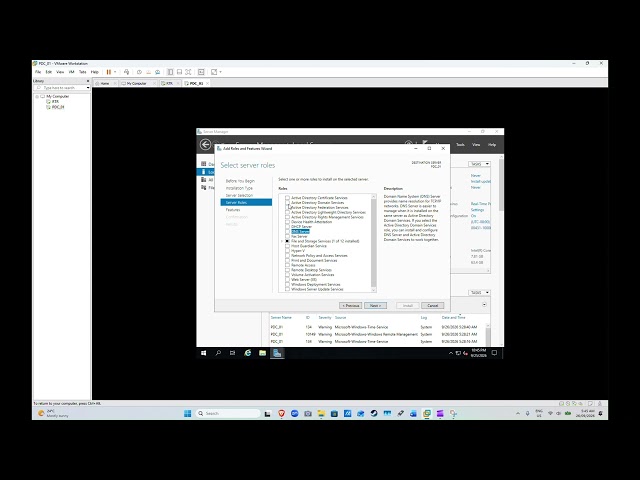Check the Web Server (IIS) role
The width and height of the screenshot is (640, 480).
point(287,280)
